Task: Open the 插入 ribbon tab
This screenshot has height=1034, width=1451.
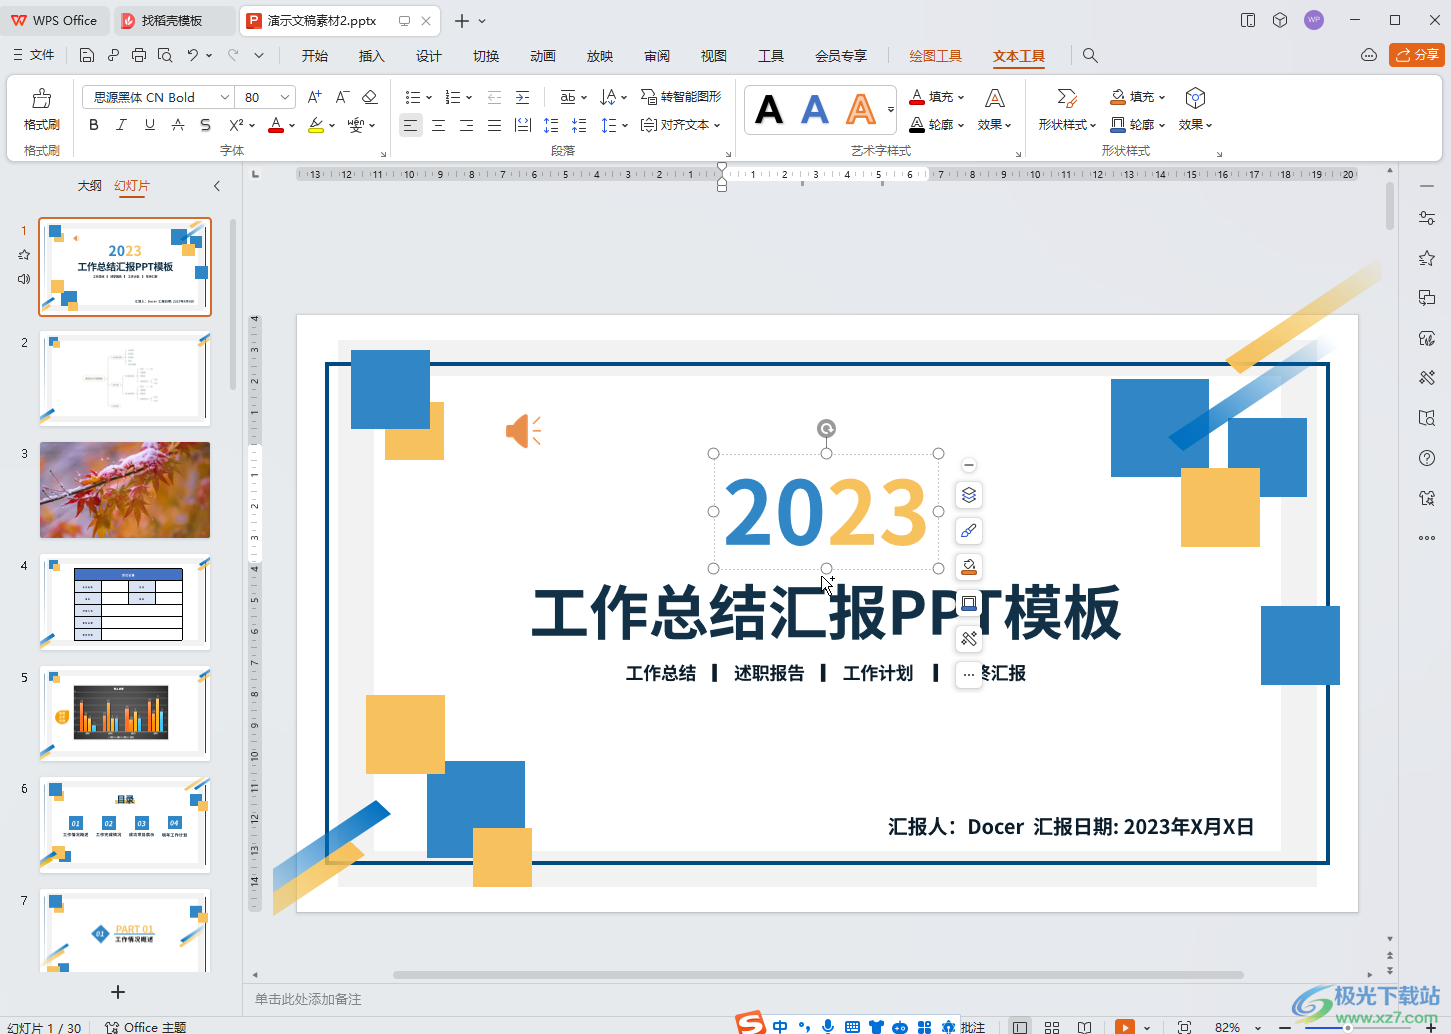Action: 372,56
